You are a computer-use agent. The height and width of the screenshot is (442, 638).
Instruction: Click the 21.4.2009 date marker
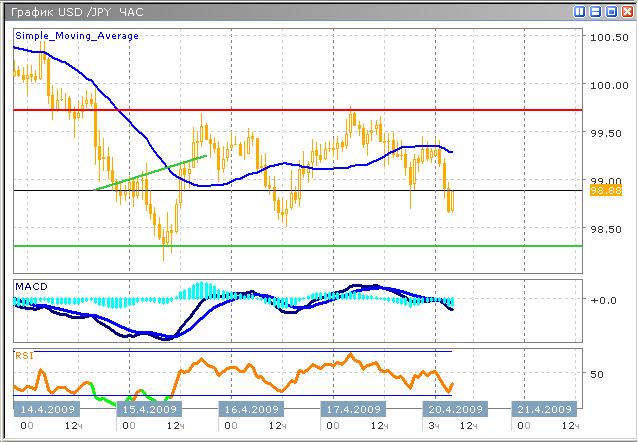pos(545,409)
